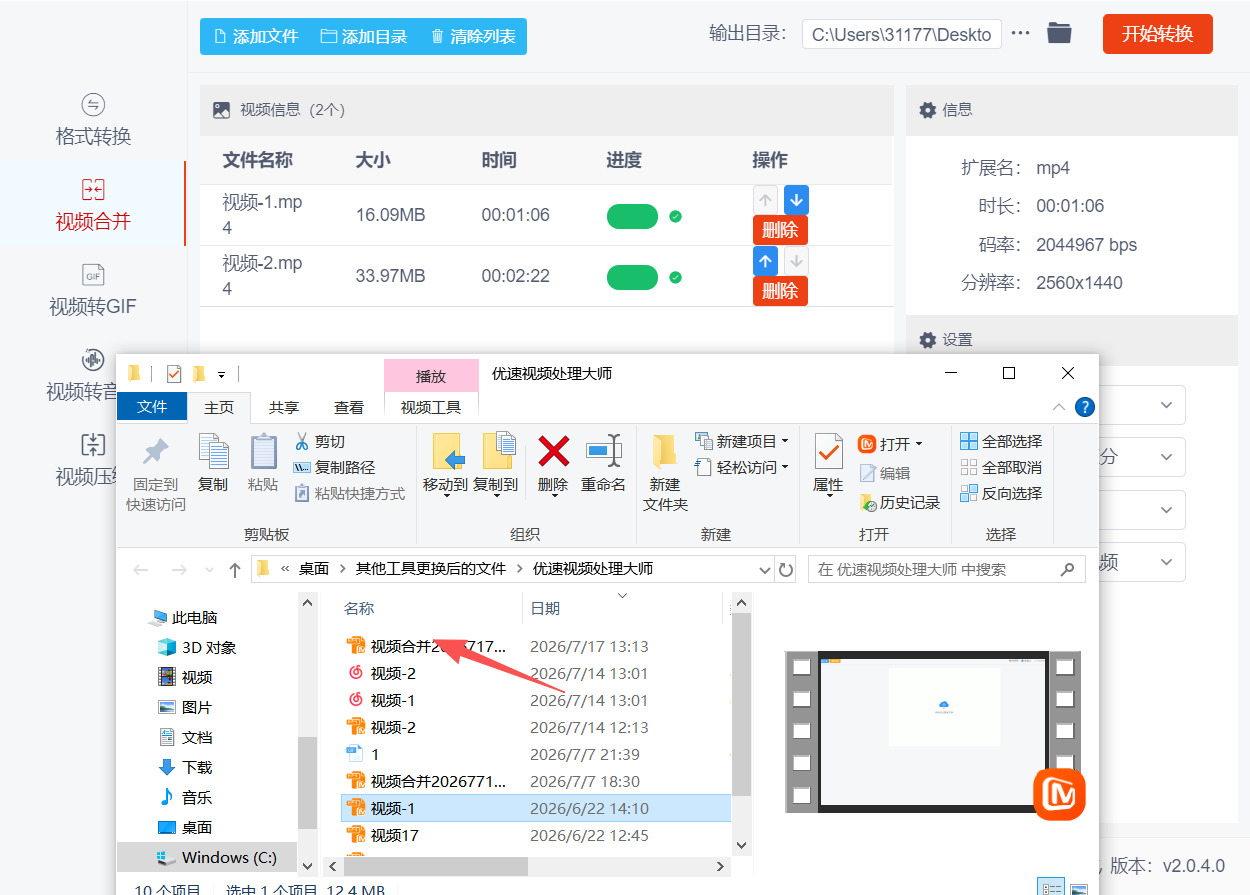This screenshot has width=1250, height=895.
Task: Move 视频-2.mp4 up with the blue arrow
Action: (x=765, y=261)
